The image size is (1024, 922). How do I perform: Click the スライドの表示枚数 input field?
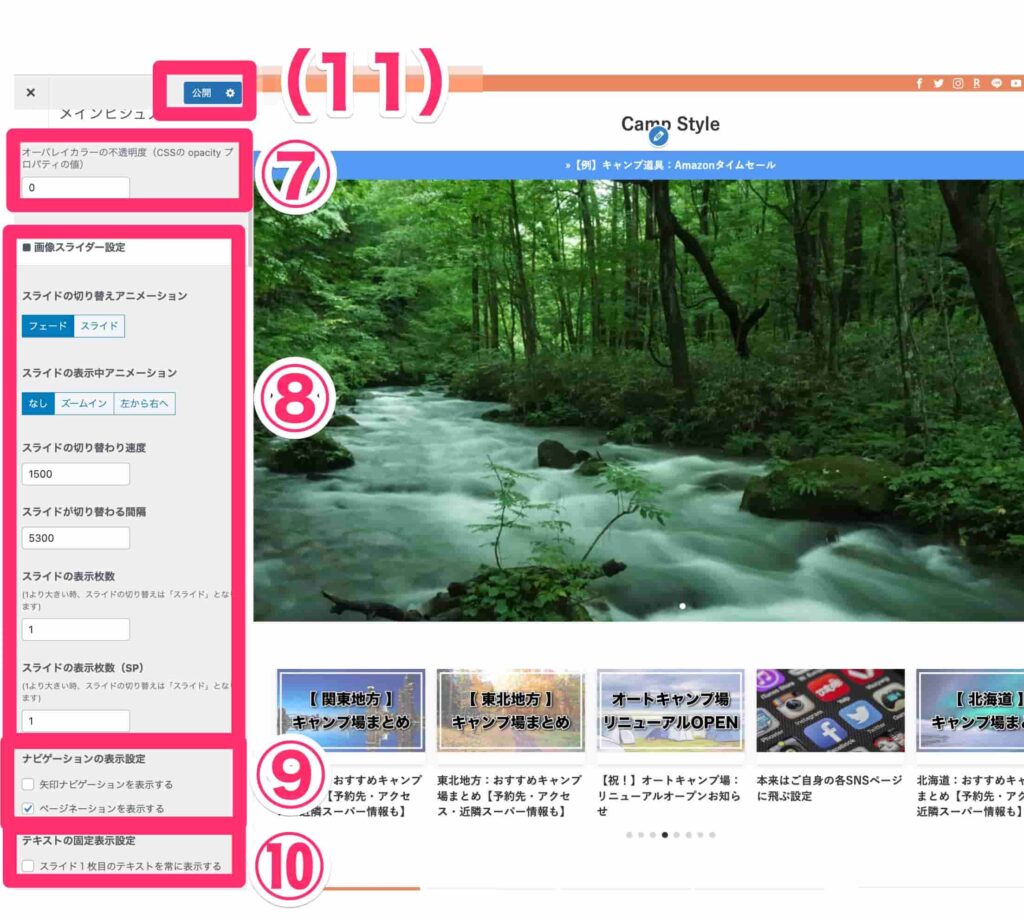click(76, 629)
